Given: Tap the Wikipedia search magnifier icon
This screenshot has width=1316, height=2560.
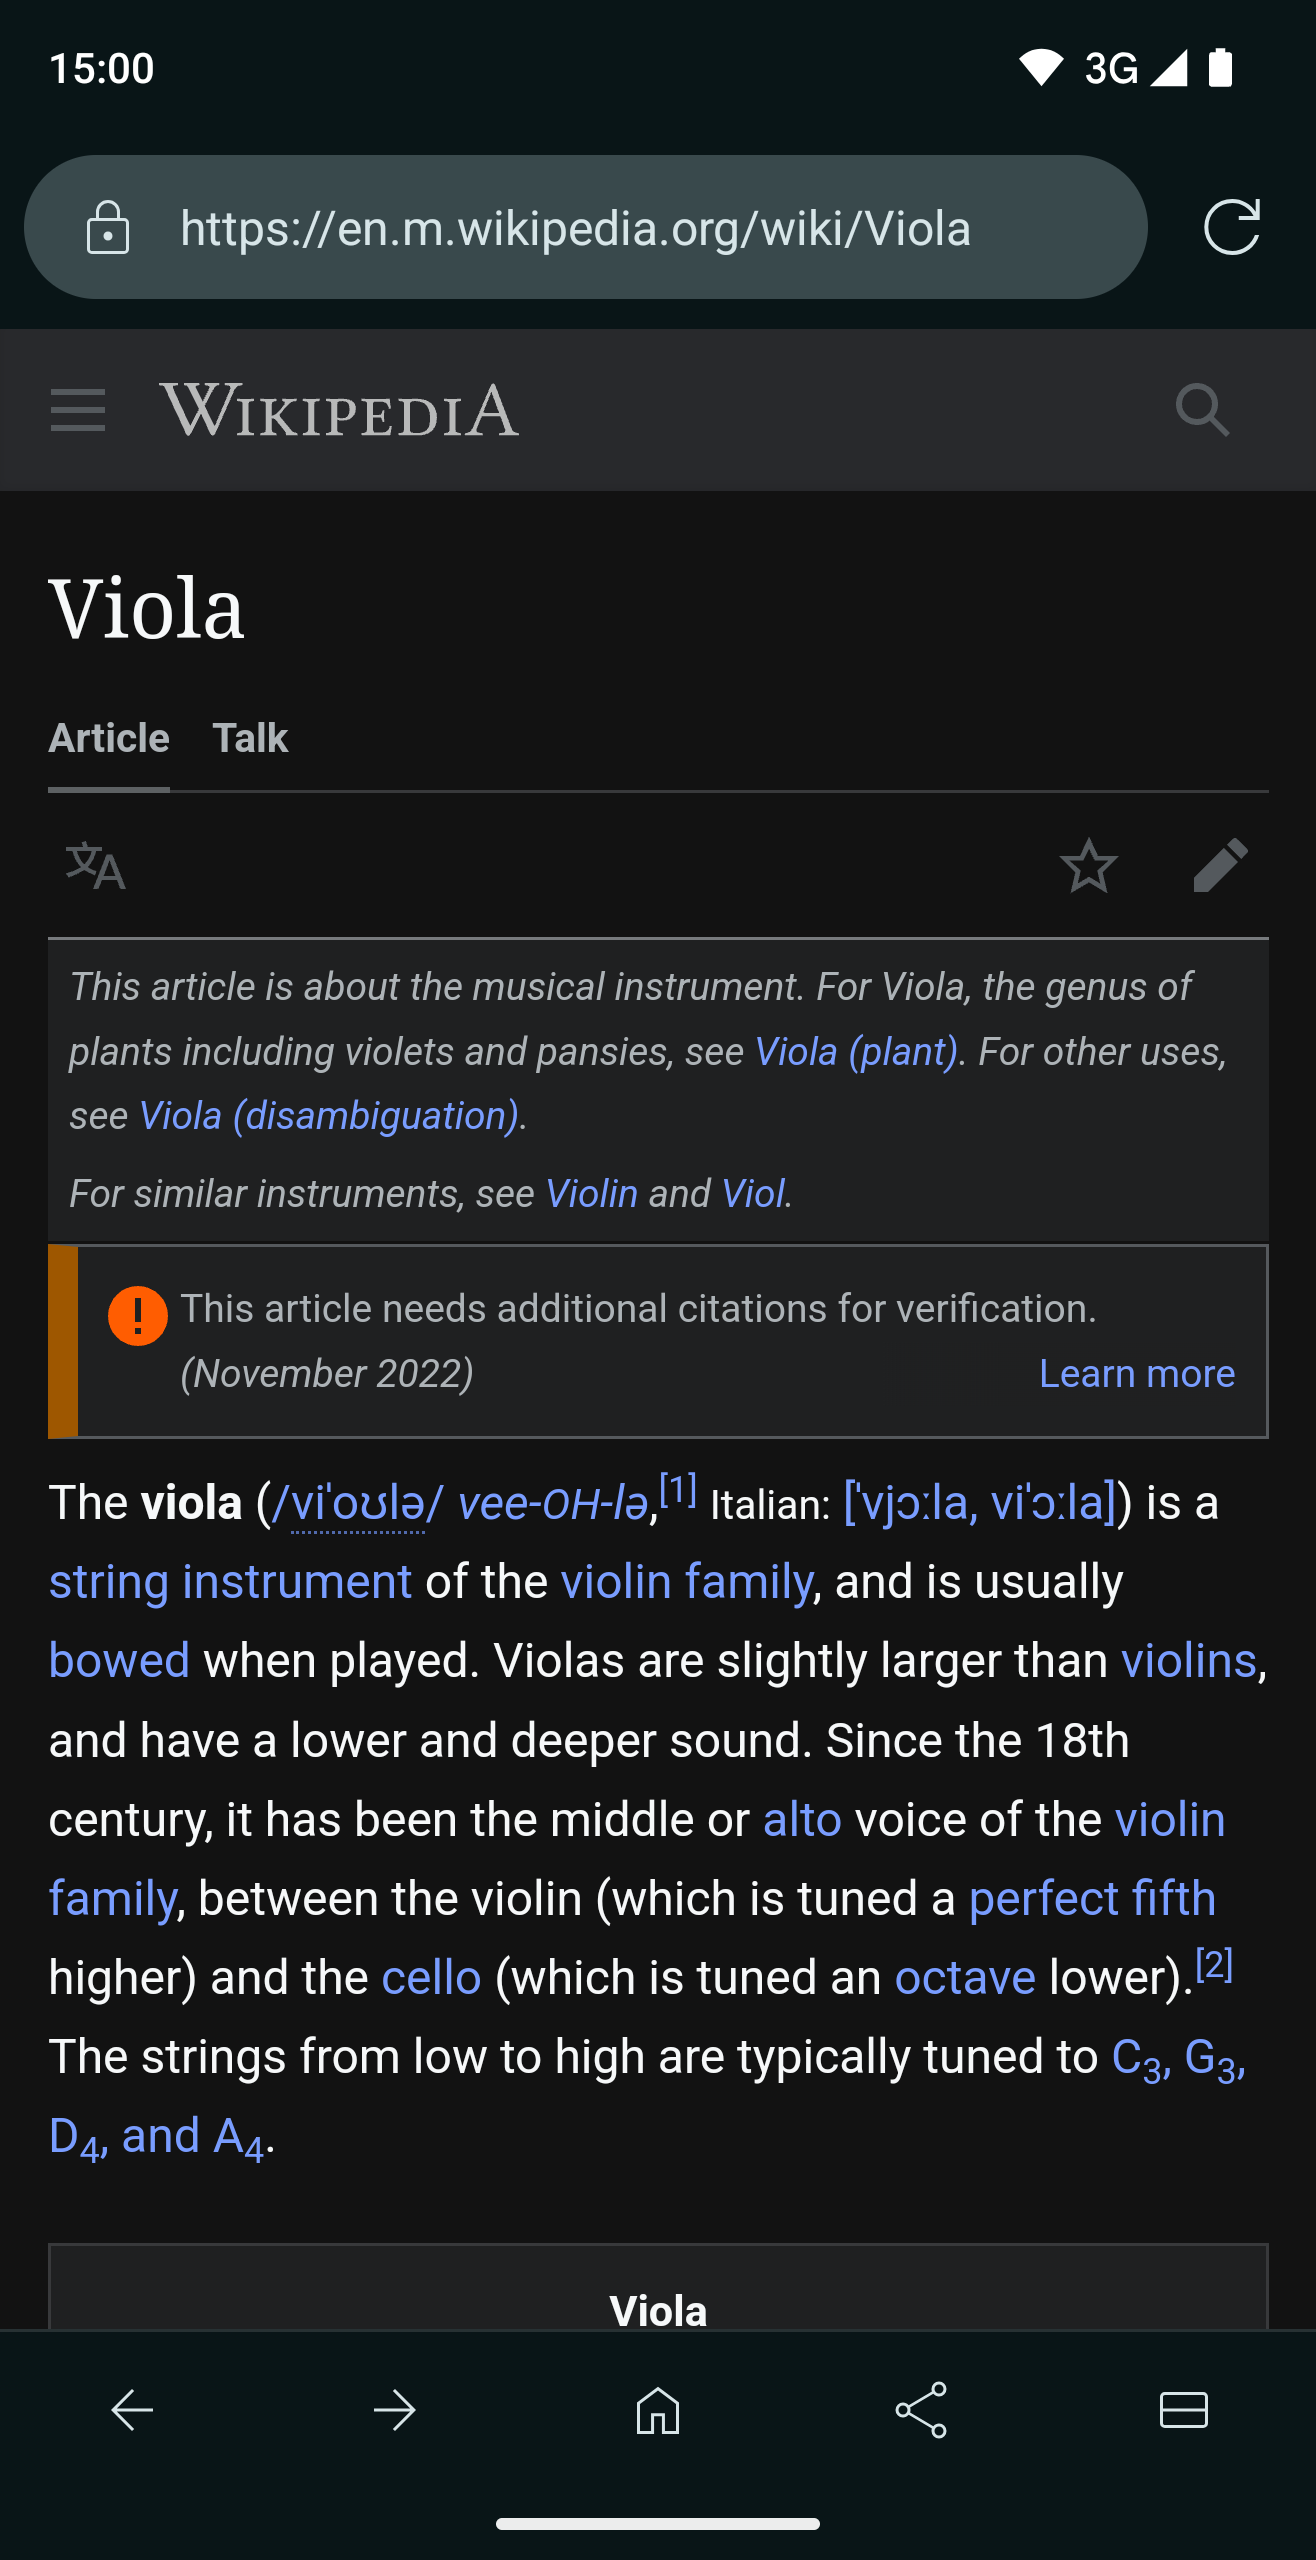Looking at the screenshot, I should [1202, 410].
